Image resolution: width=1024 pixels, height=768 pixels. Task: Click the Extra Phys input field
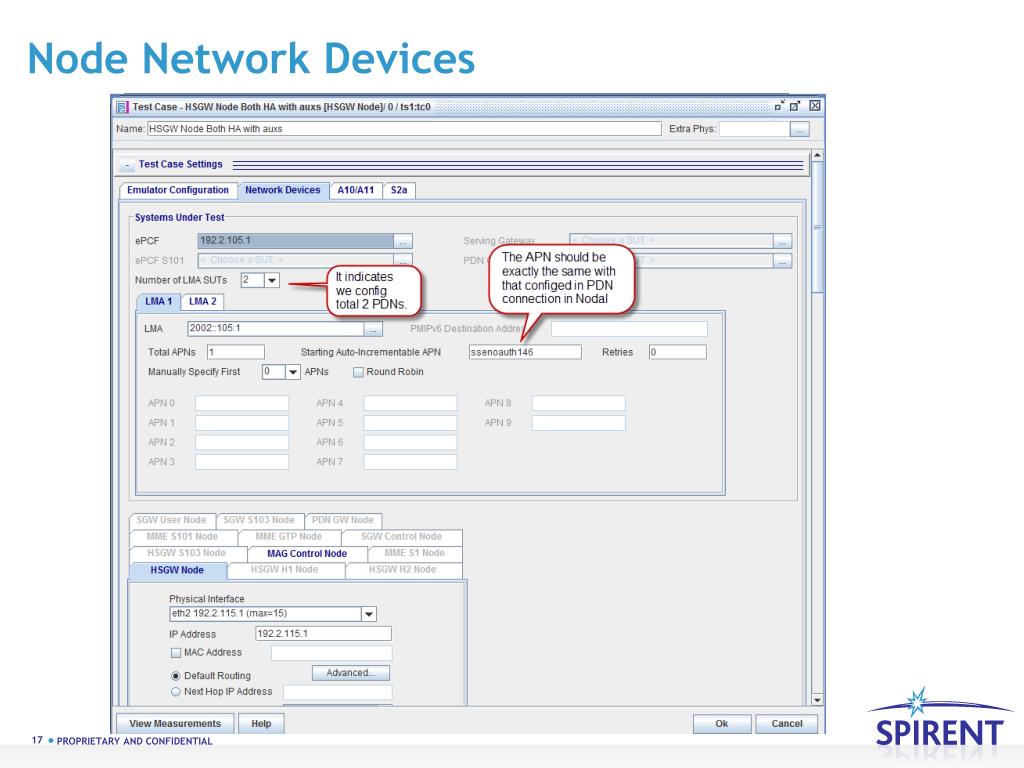755,129
